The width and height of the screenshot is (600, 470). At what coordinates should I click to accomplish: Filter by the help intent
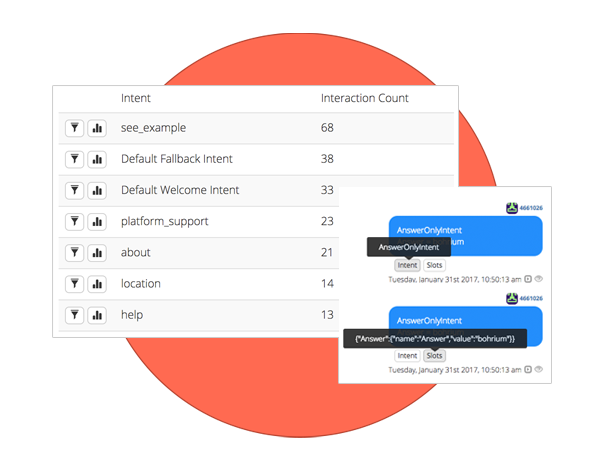(x=75, y=315)
